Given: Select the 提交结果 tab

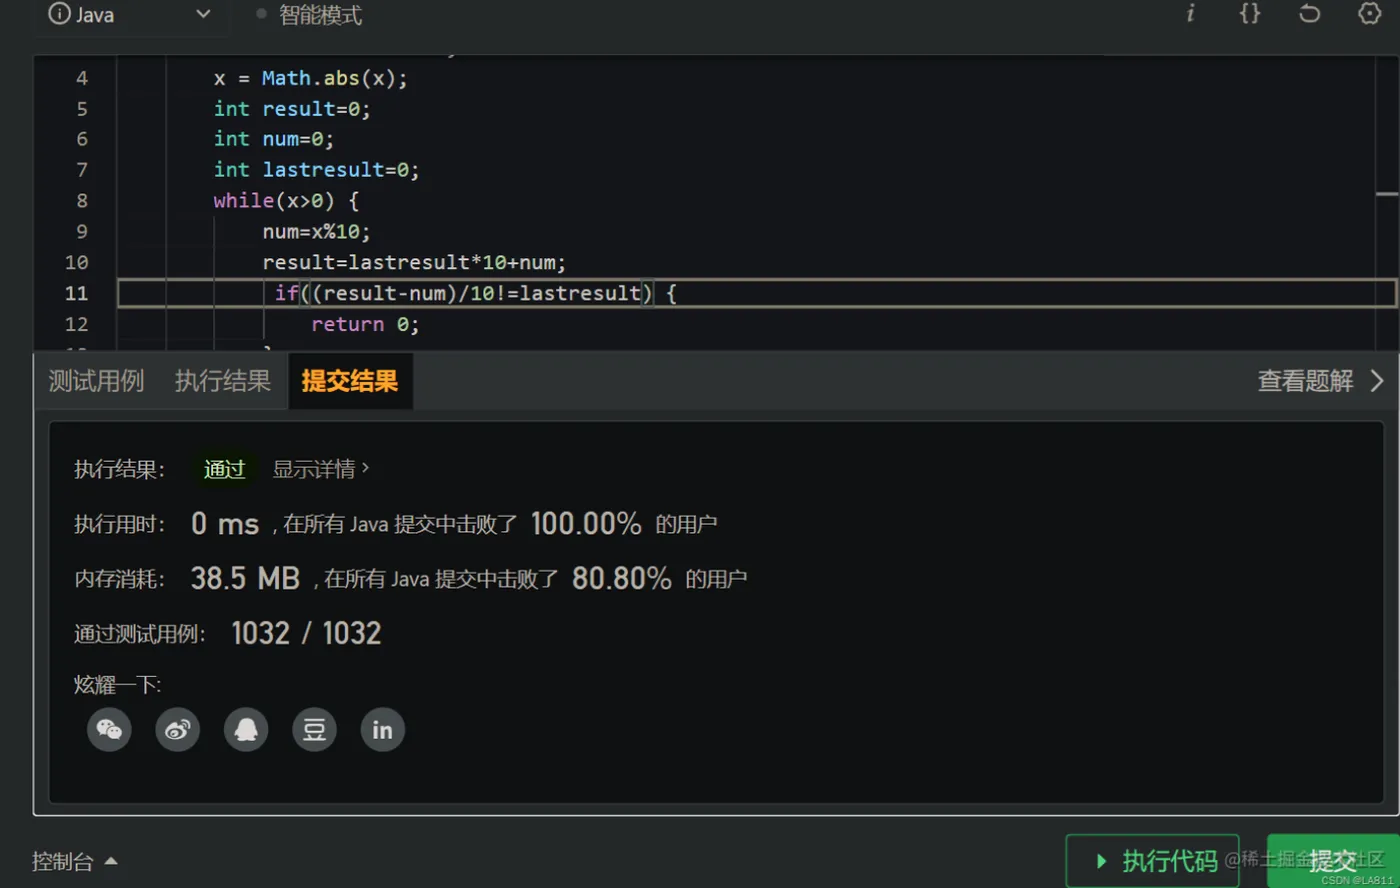Looking at the screenshot, I should click(350, 381).
